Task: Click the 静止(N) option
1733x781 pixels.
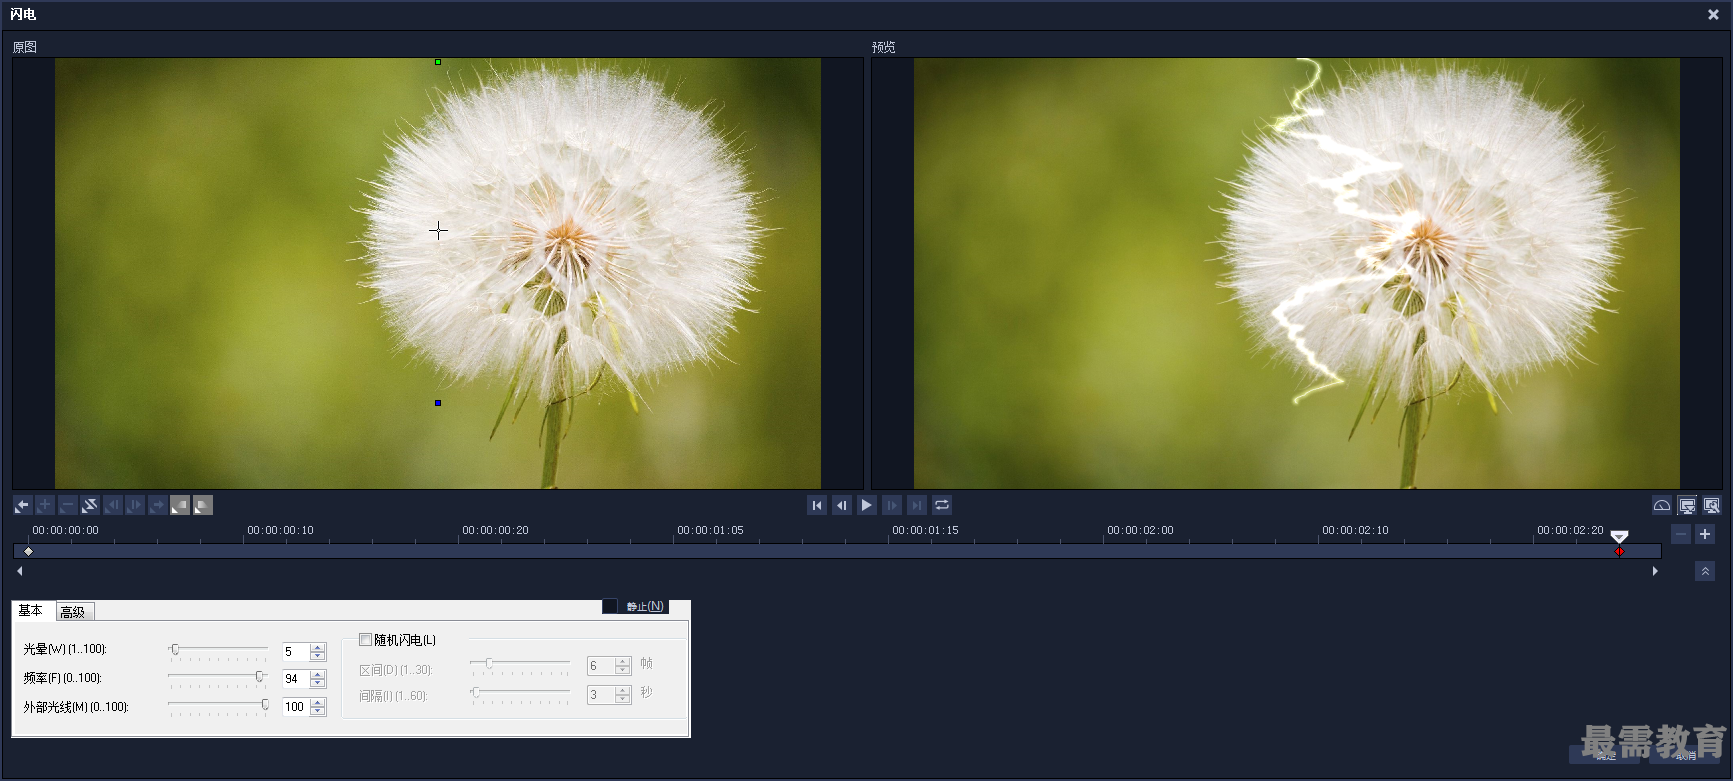Action: click(x=645, y=606)
